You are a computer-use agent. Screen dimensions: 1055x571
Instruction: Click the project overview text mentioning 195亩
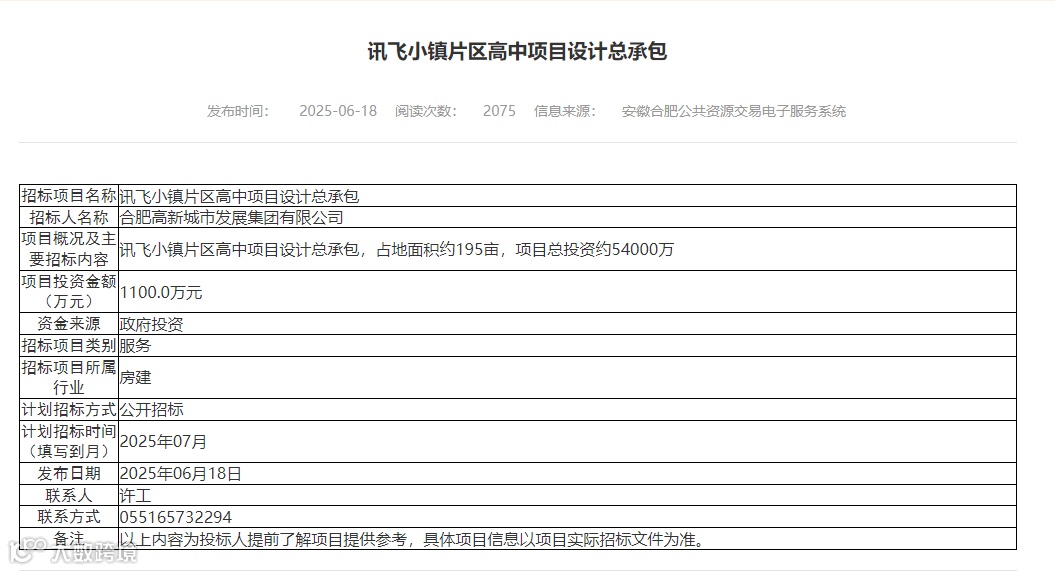[397, 250]
